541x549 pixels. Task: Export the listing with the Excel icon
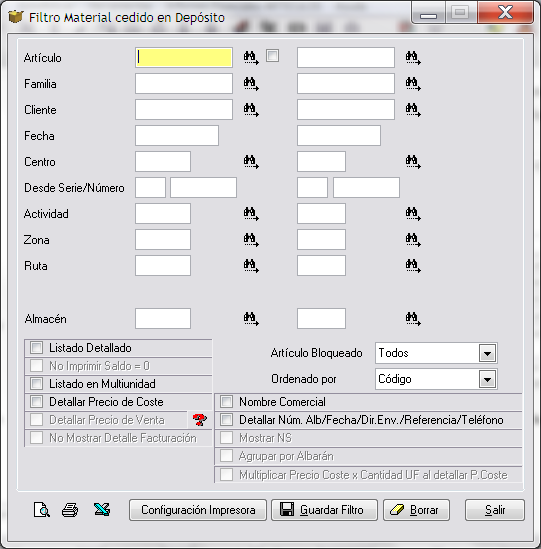click(102, 509)
